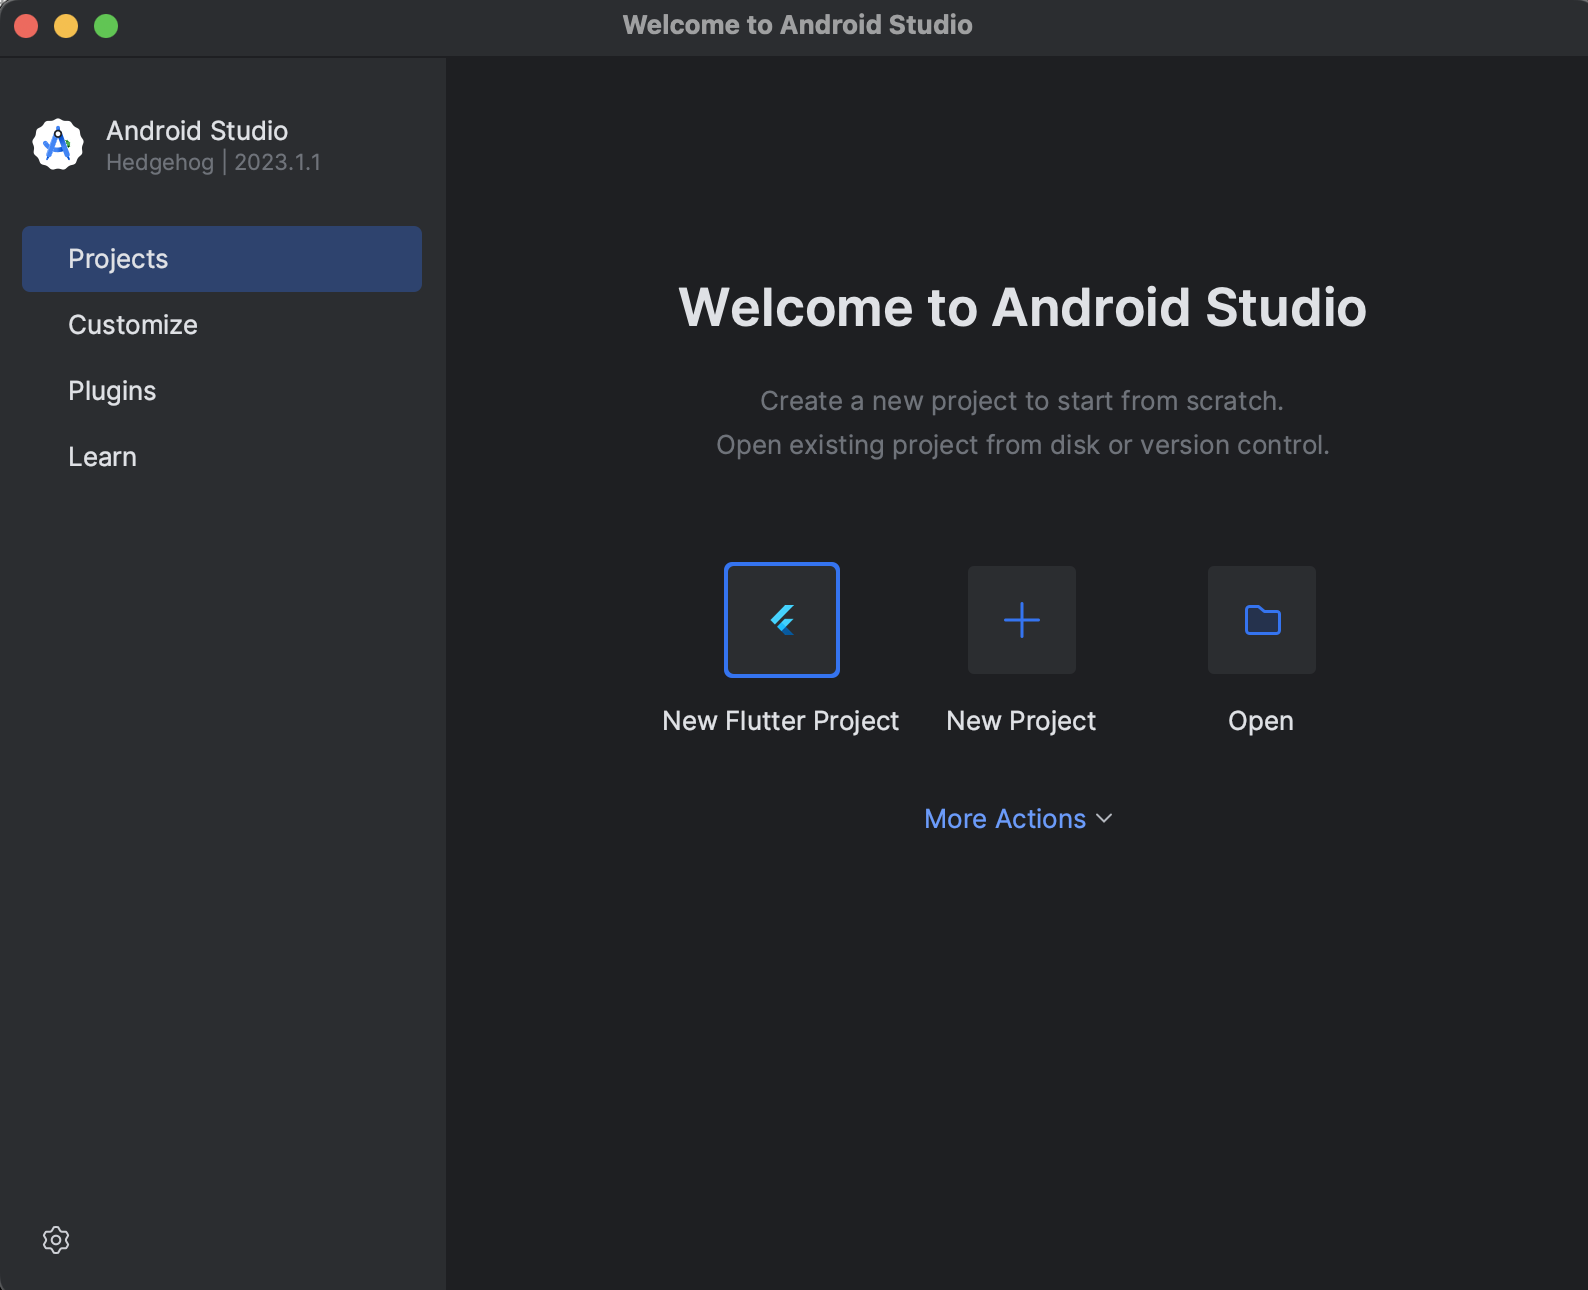Click the Open text label
This screenshot has height=1290, width=1588.
pos(1261,721)
